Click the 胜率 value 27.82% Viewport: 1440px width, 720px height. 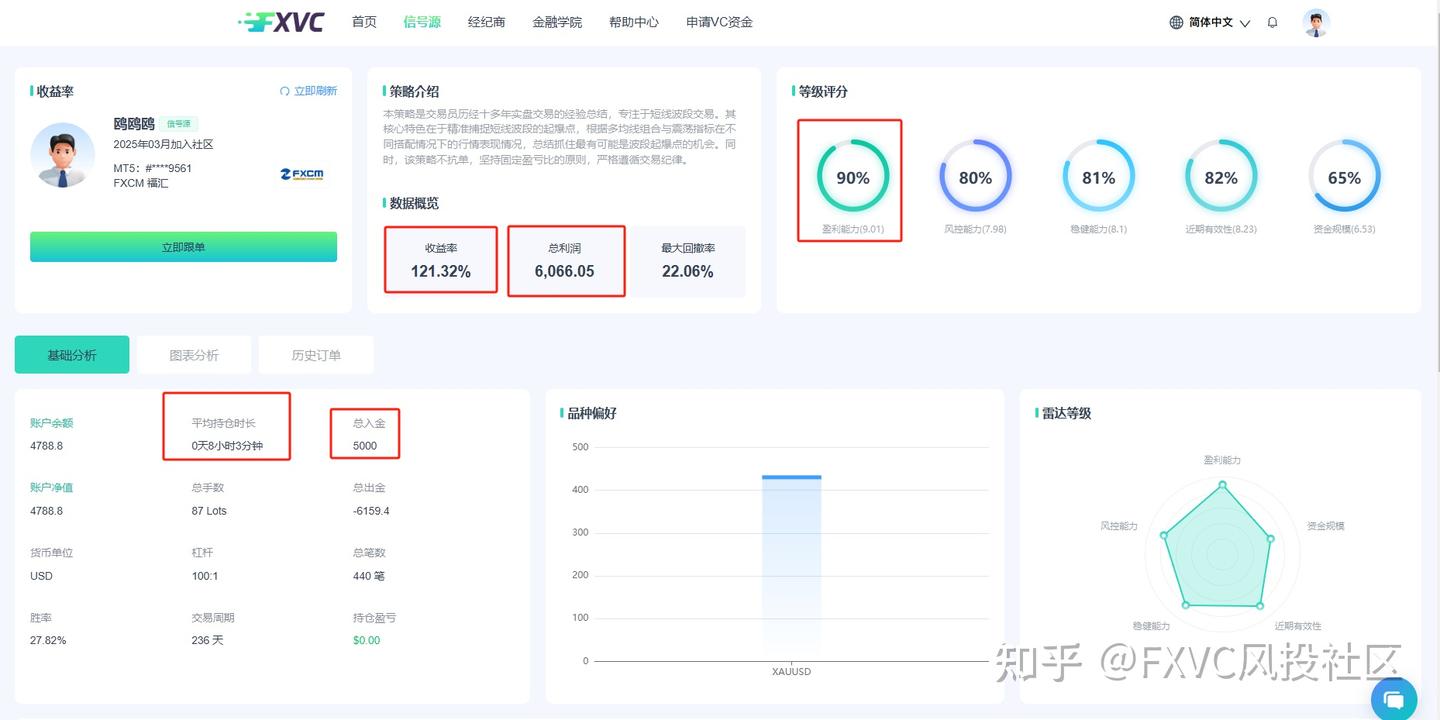[48, 640]
